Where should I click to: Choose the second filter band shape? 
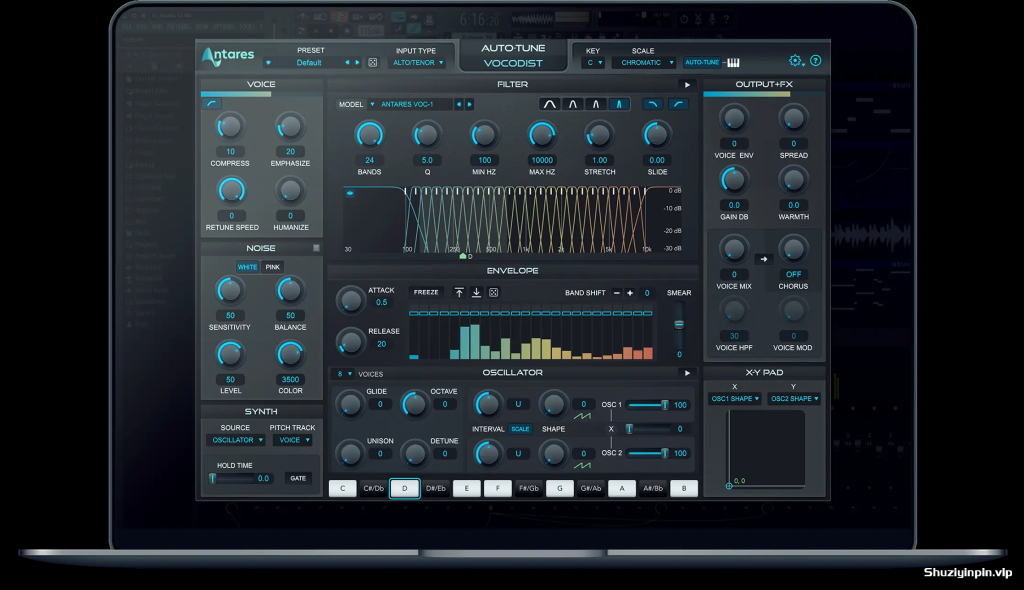[x=573, y=104]
